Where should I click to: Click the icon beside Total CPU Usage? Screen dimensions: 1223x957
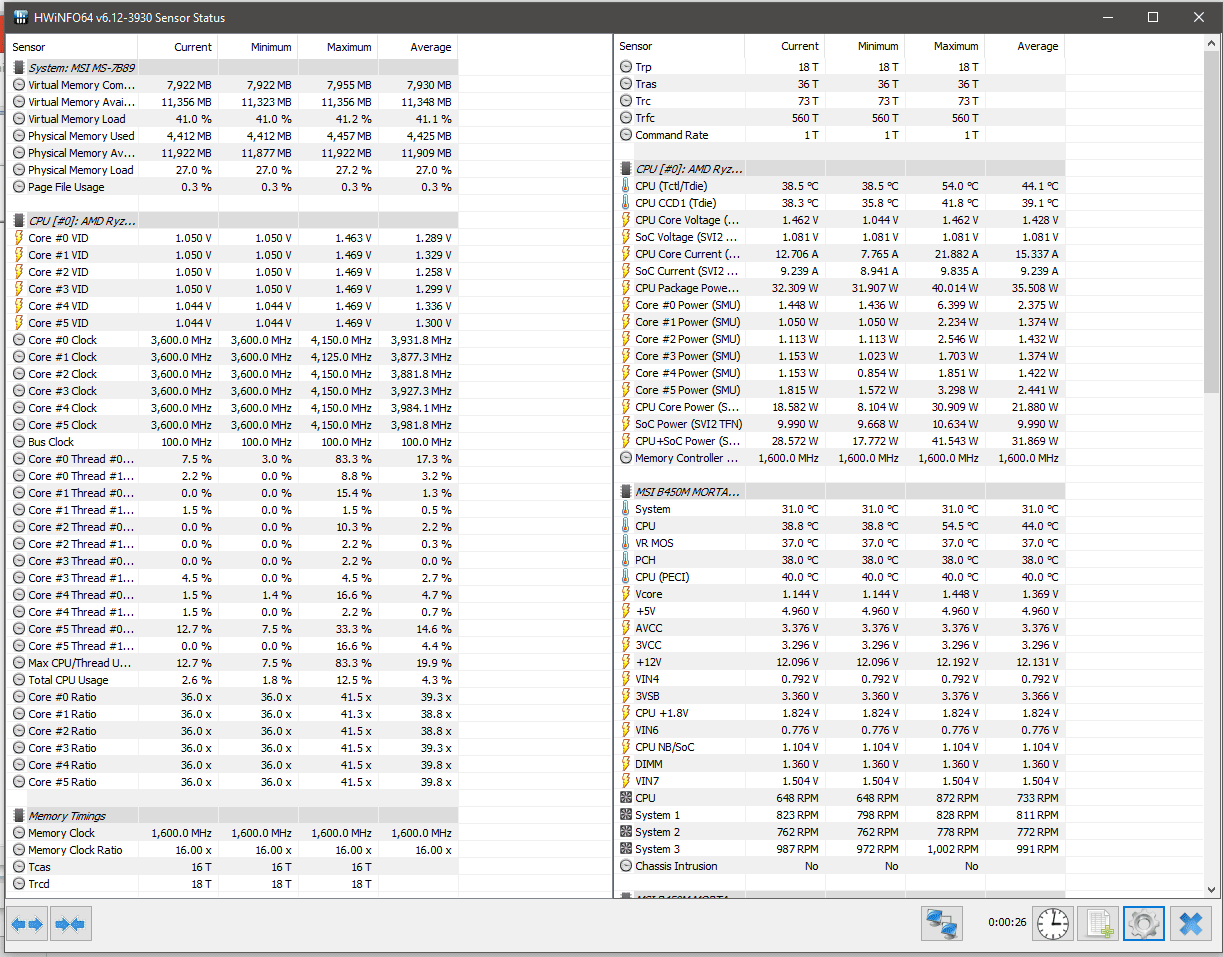pos(19,680)
